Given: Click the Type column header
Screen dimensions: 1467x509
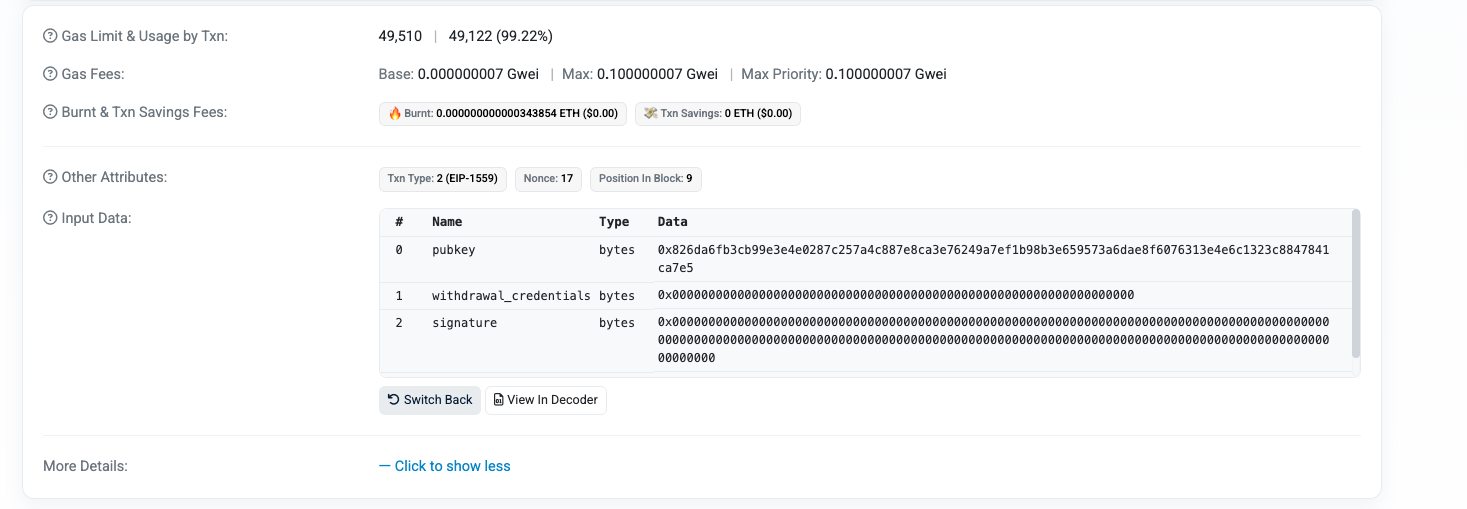Looking at the screenshot, I should pos(614,222).
